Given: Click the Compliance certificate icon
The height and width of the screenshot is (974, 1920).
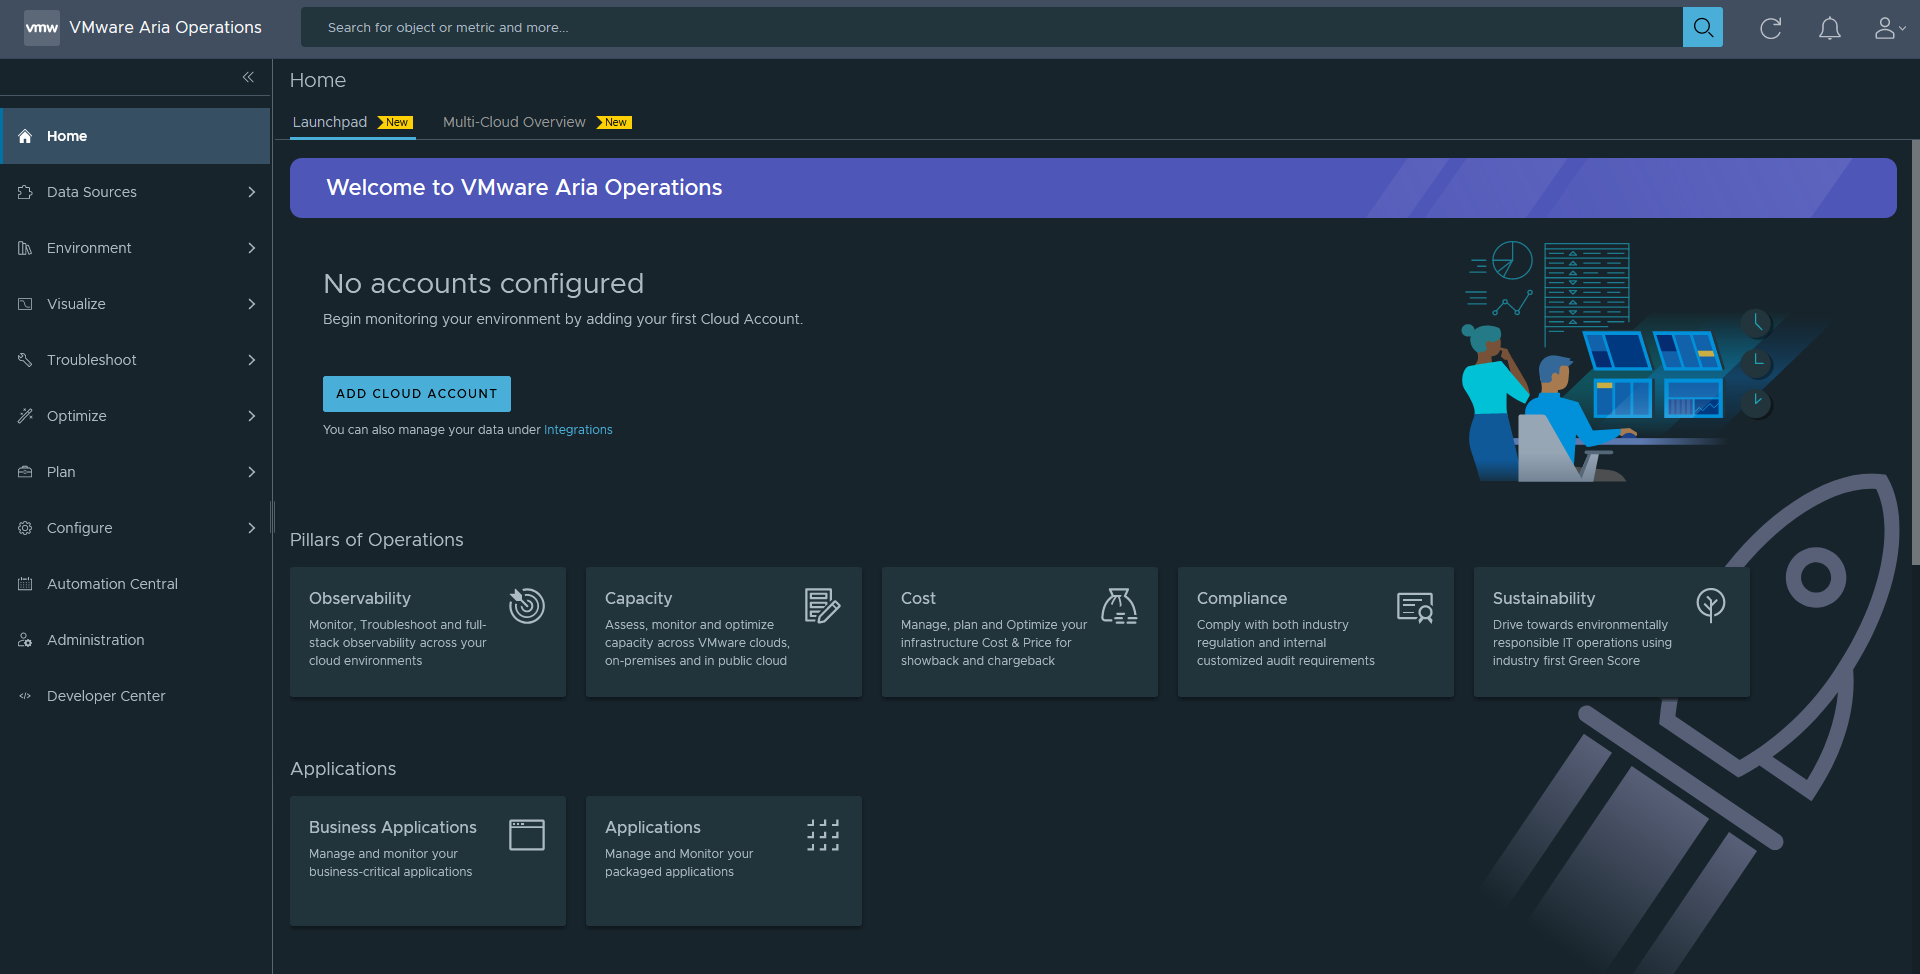Looking at the screenshot, I should (1415, 606).
